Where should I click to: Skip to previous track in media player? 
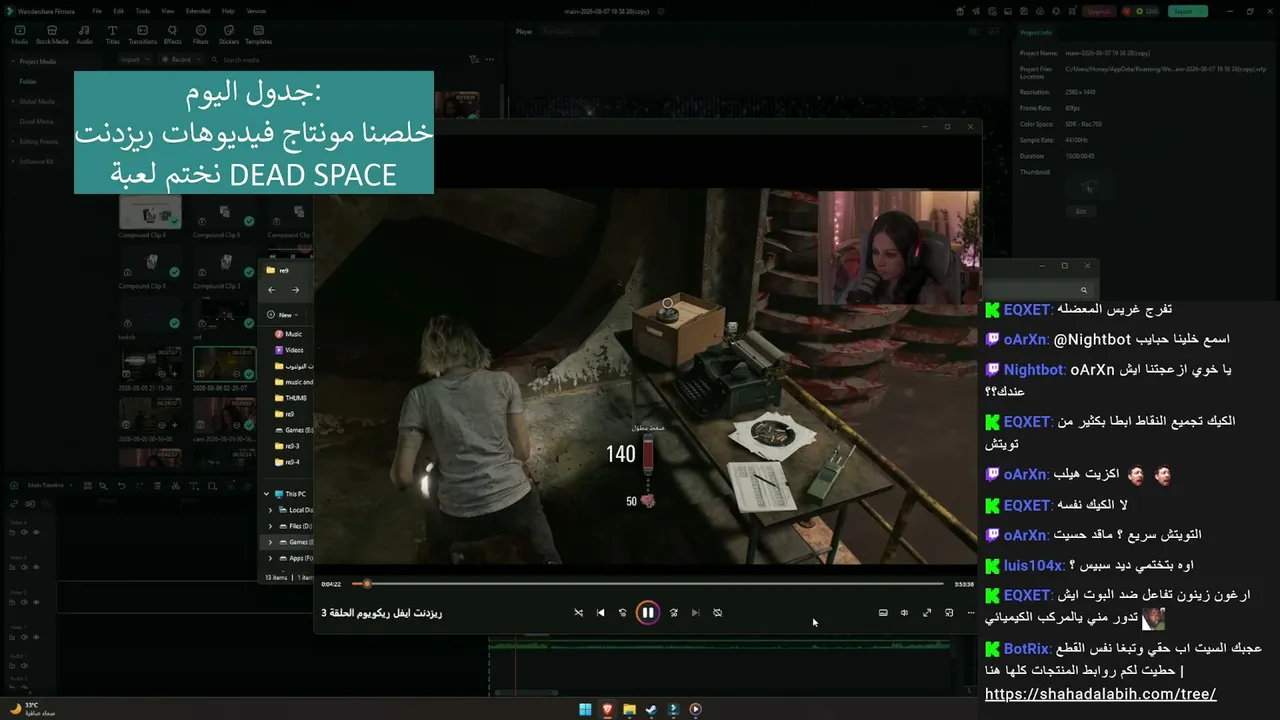coord(600,613)
